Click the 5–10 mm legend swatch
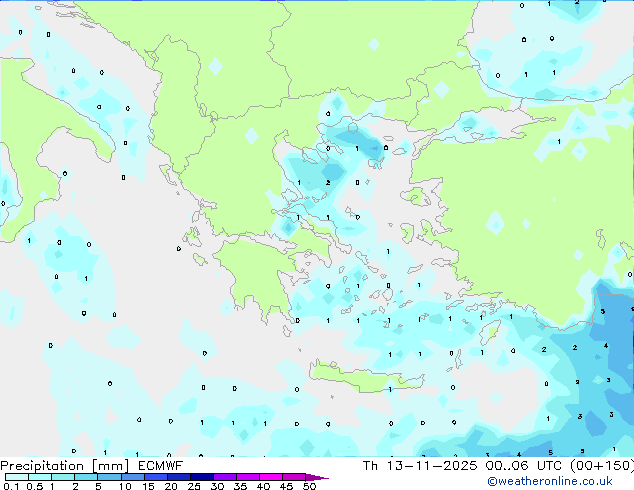 [x=109, y=477]
